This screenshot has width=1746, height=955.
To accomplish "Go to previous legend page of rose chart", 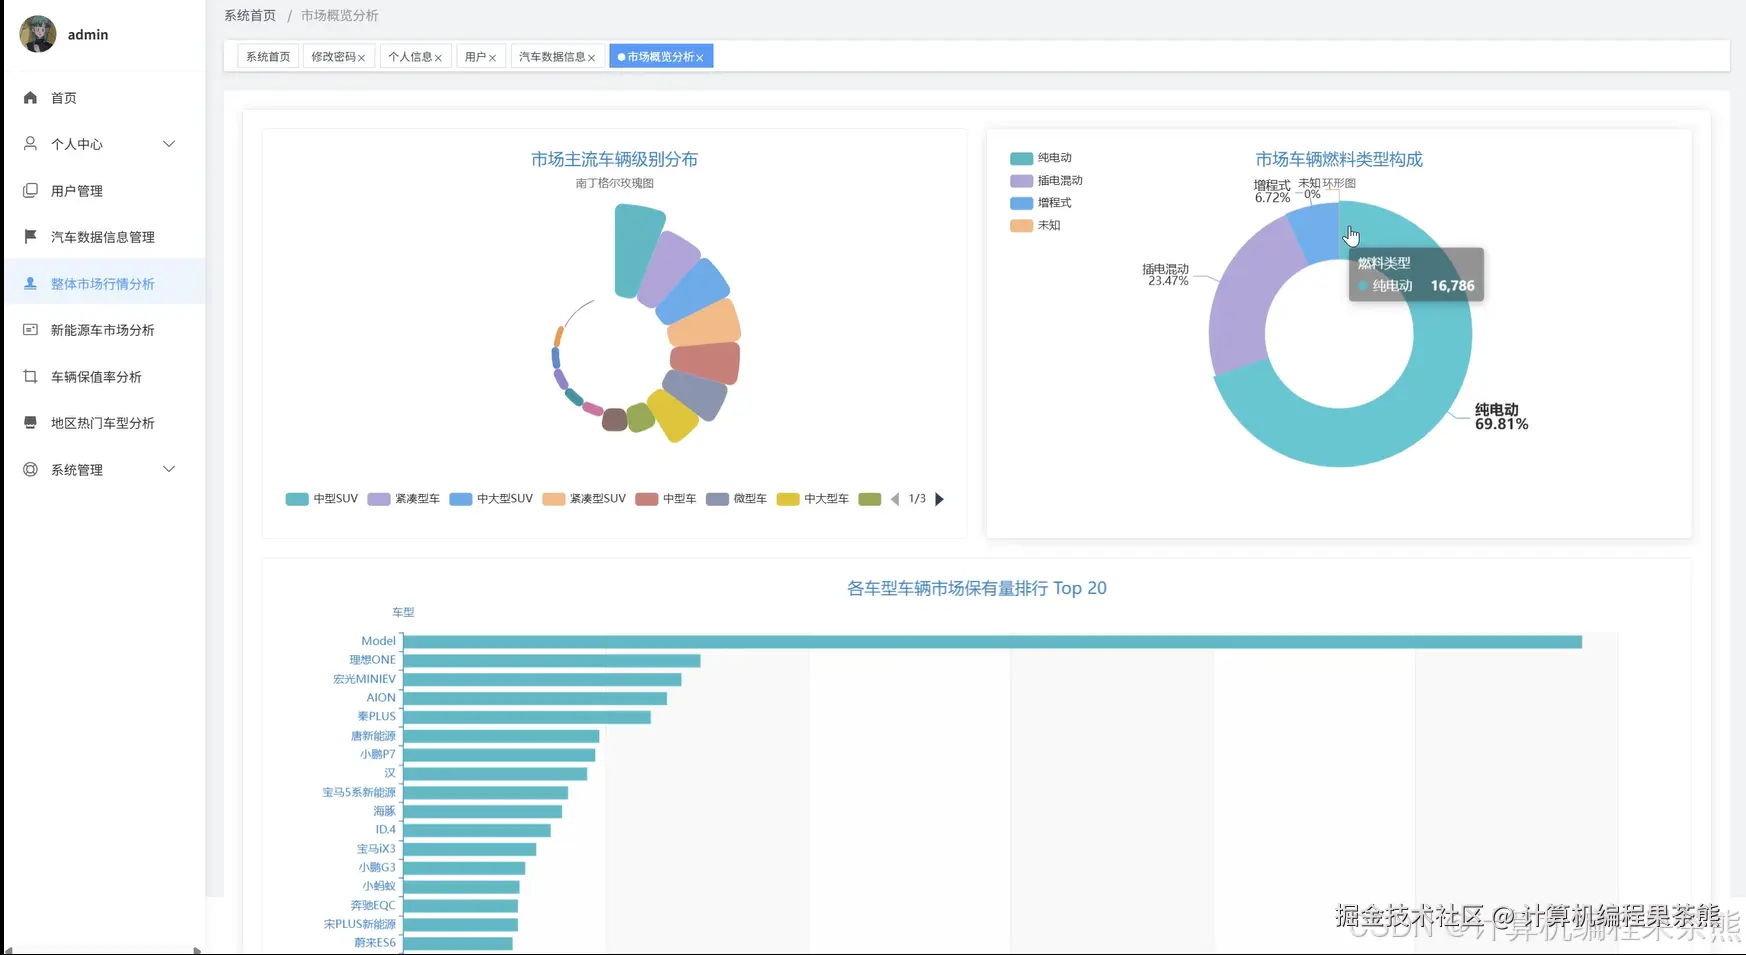I will click(x=895, y=499).
